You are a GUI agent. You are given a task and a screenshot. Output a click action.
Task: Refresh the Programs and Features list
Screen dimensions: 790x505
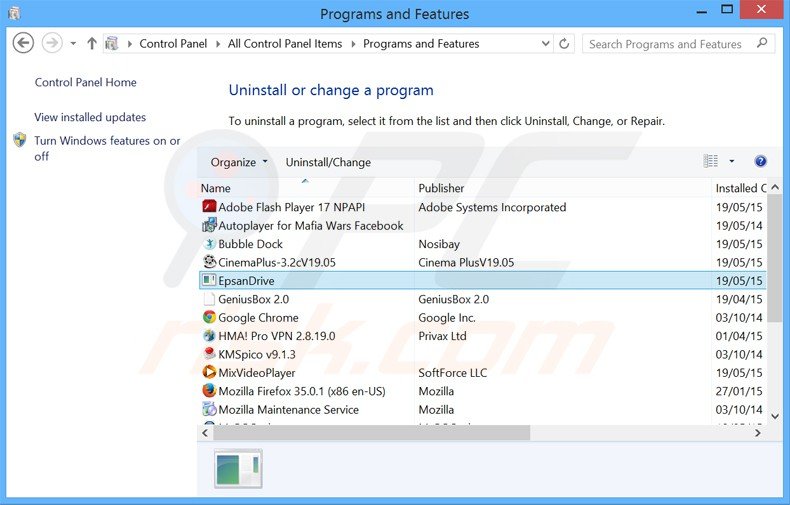click(x=564, y=44)
